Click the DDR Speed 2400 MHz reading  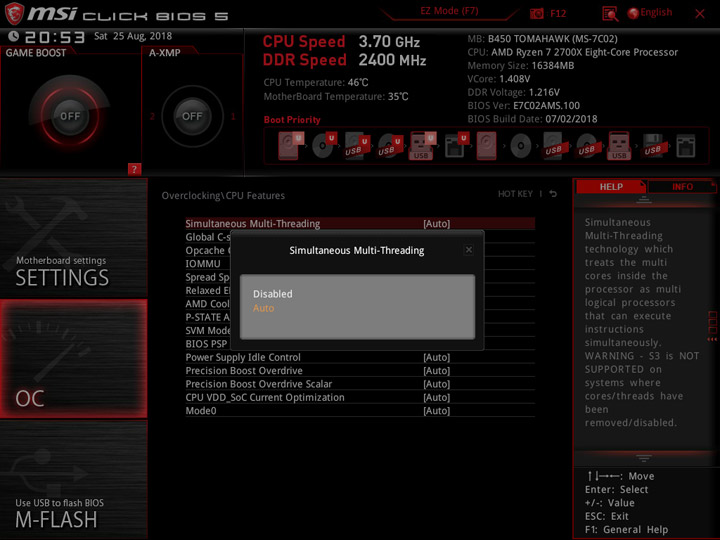[344, 60]
